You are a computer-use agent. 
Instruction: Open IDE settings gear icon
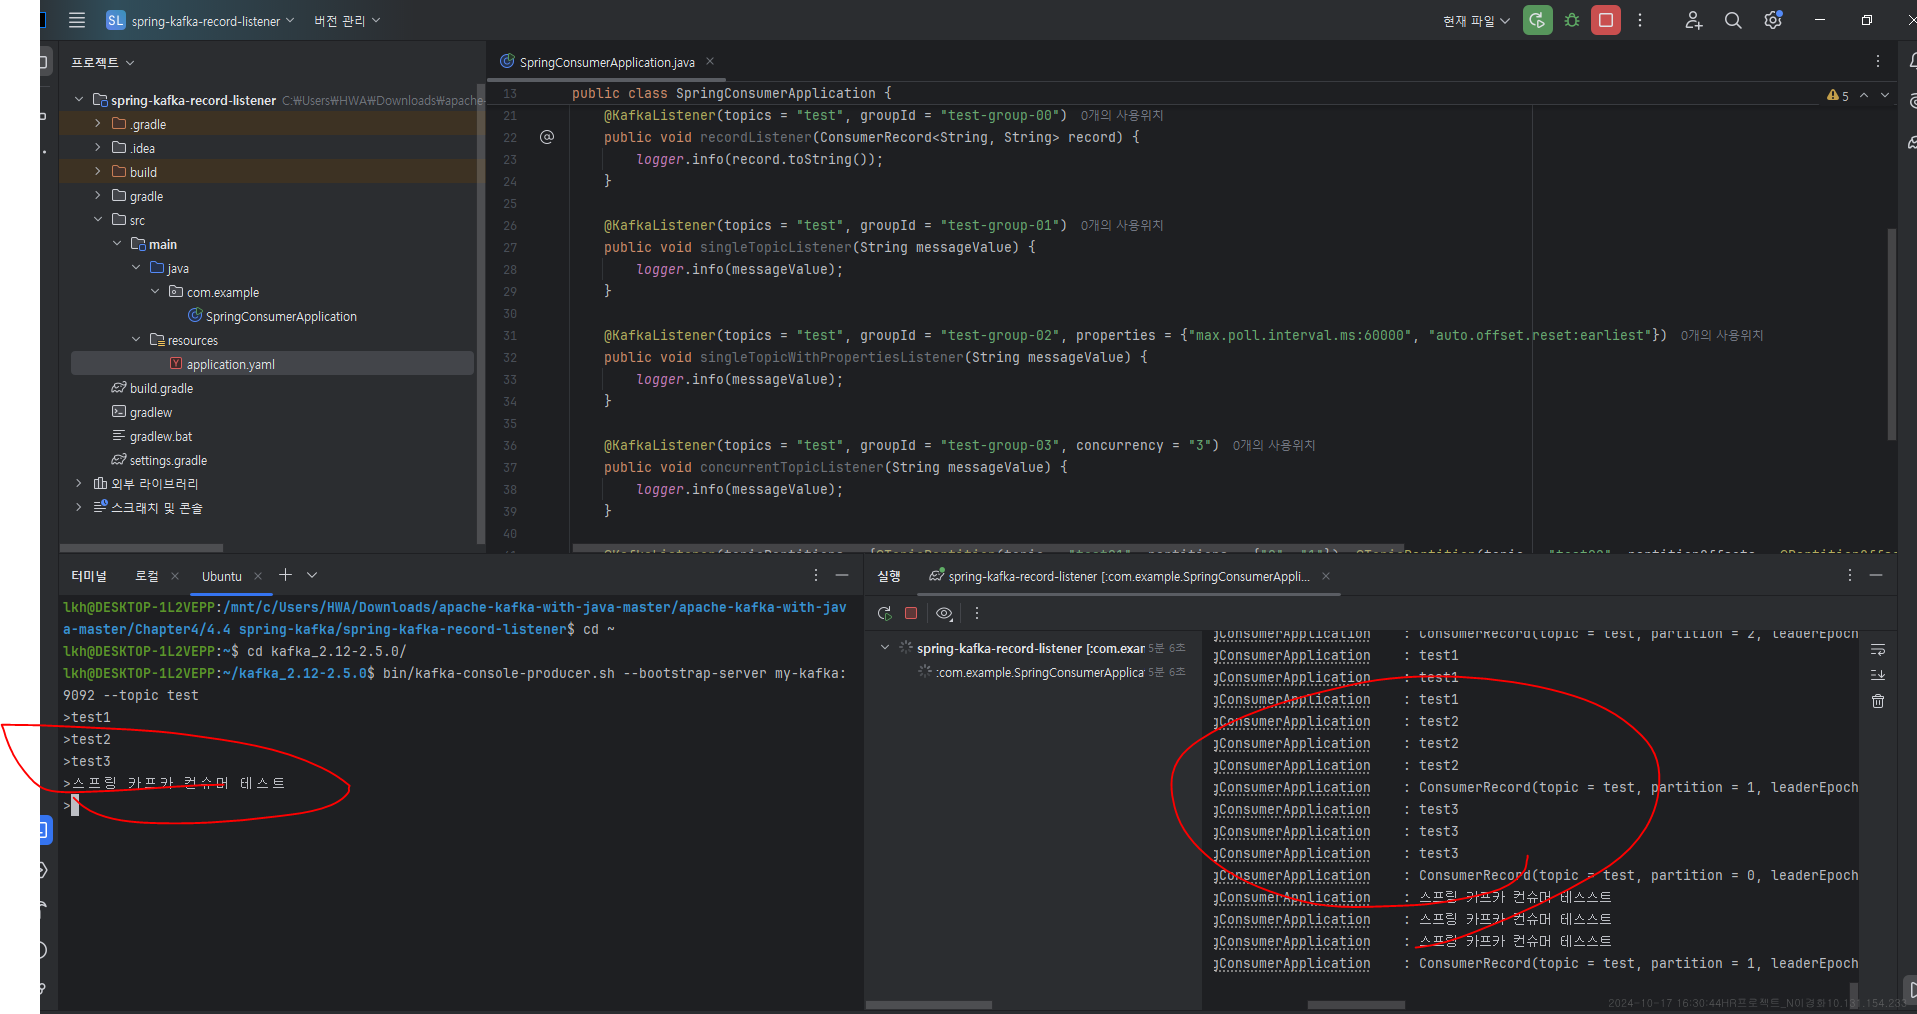click(x=1773, y=20)
